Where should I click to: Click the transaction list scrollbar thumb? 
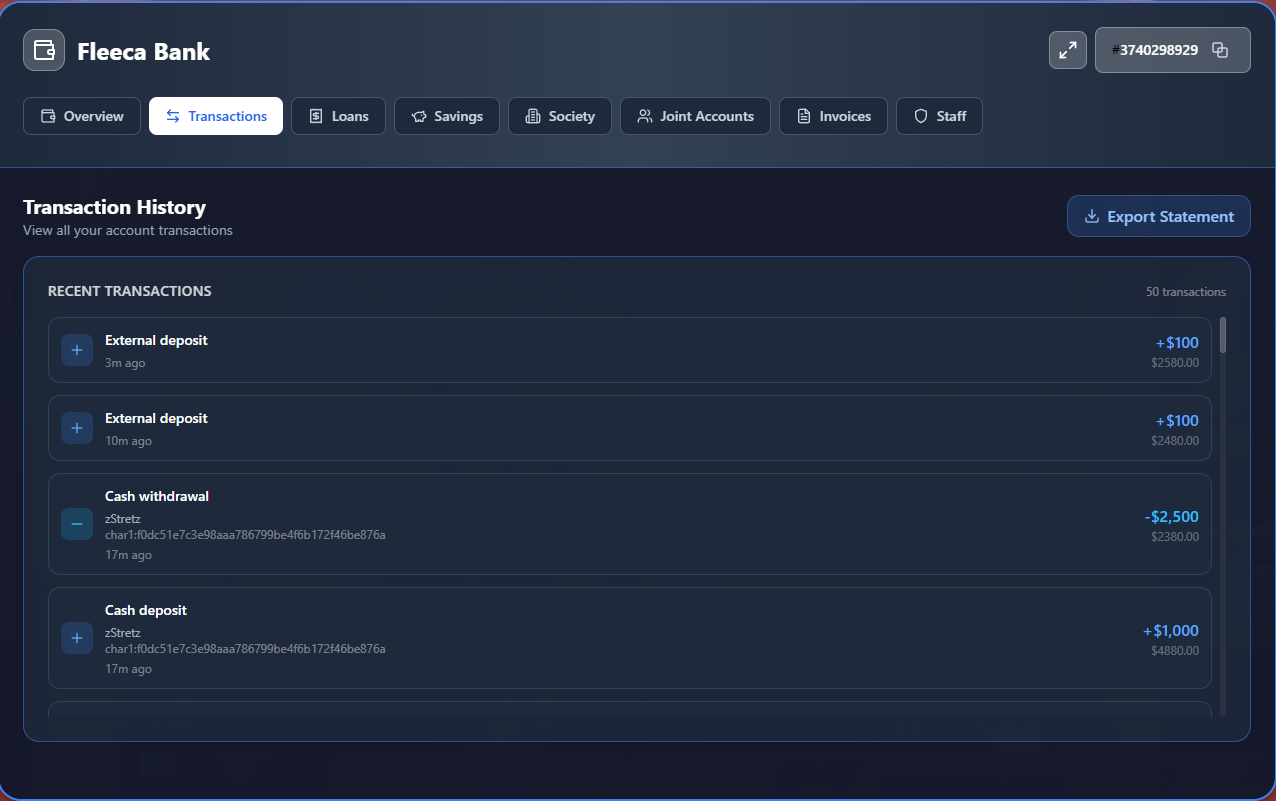coord(1223,335)
